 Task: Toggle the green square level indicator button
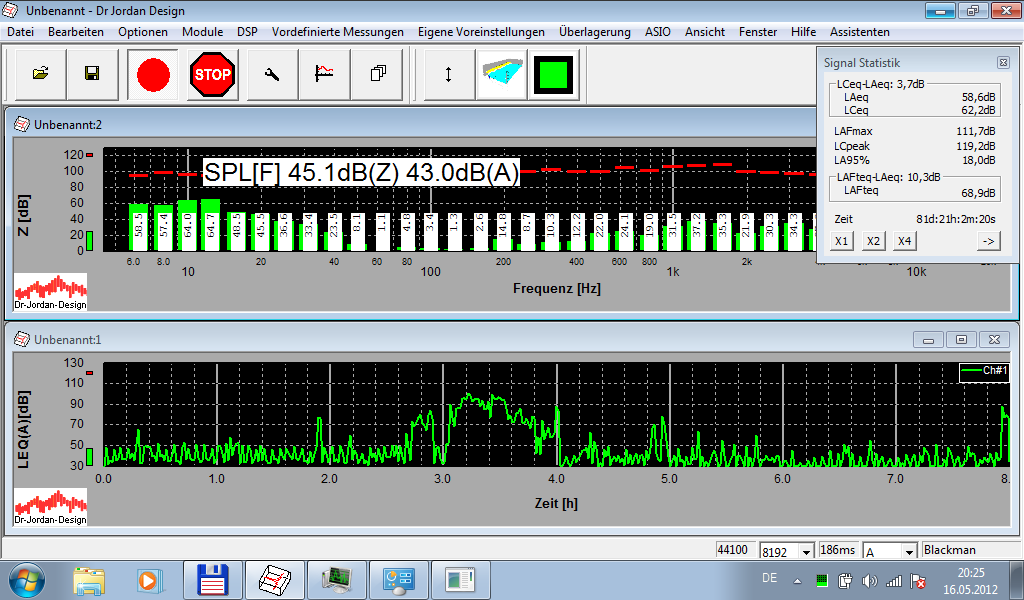click(x=554, y=74)
